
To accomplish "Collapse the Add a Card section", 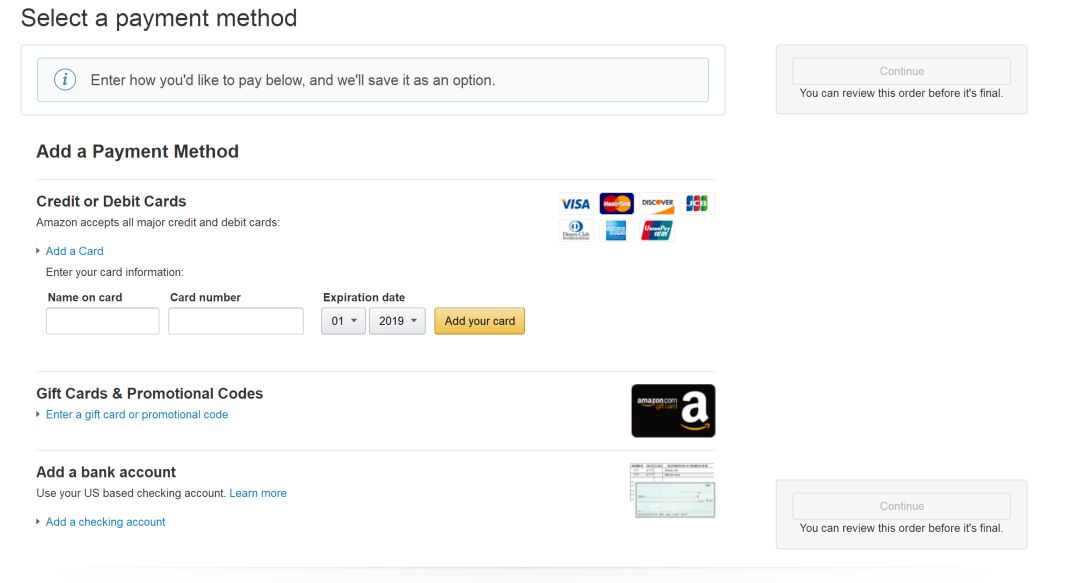I will (74, 251).
